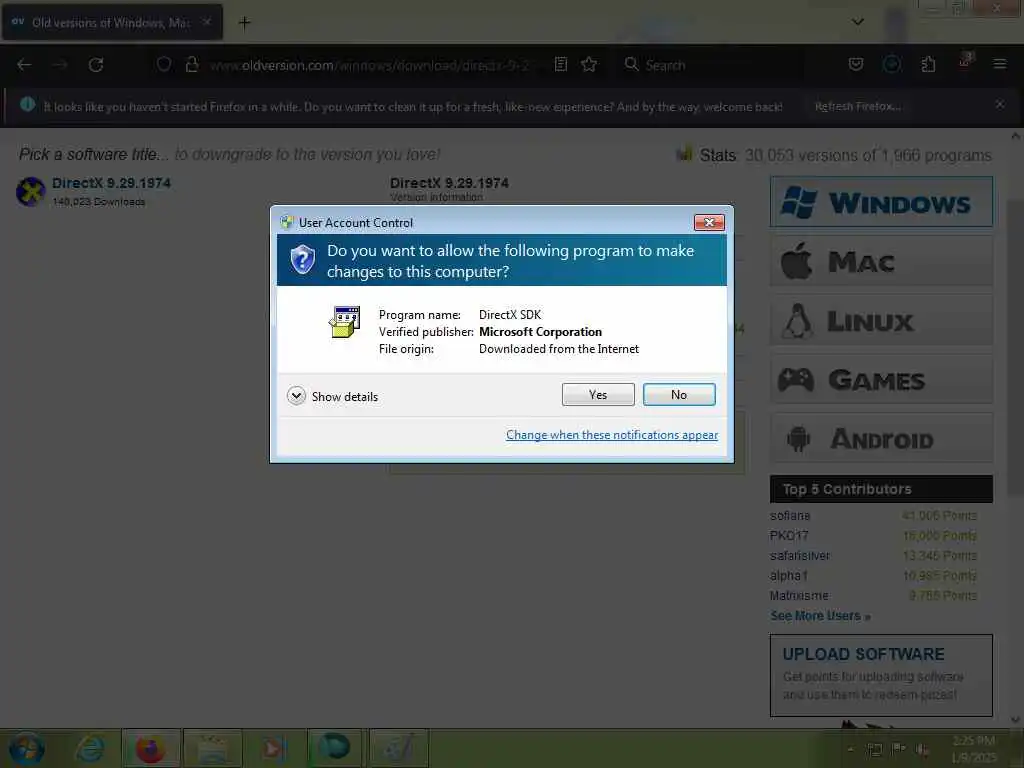Click the system tray volume icon

(922, 749)
